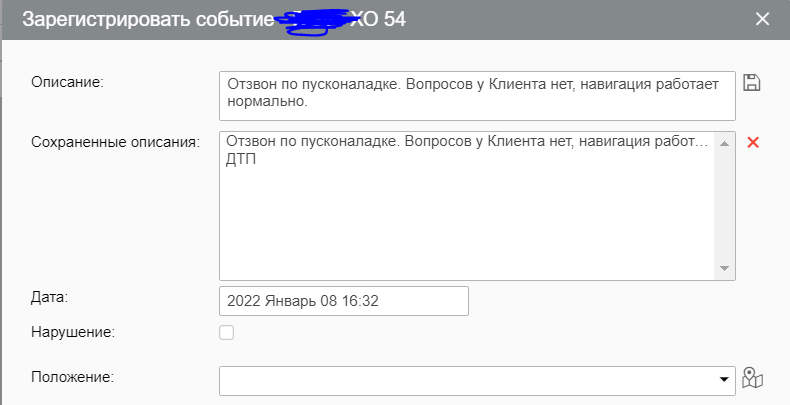
Task: Enable the Нарушение checkbox
Action: point(227,332)
